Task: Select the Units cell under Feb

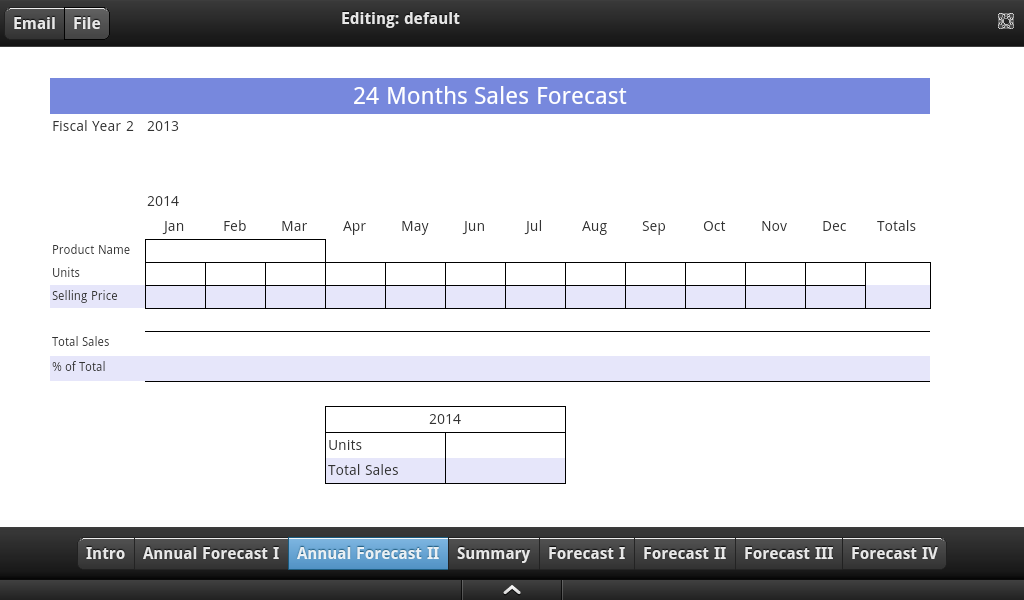Action: (236, 274)
